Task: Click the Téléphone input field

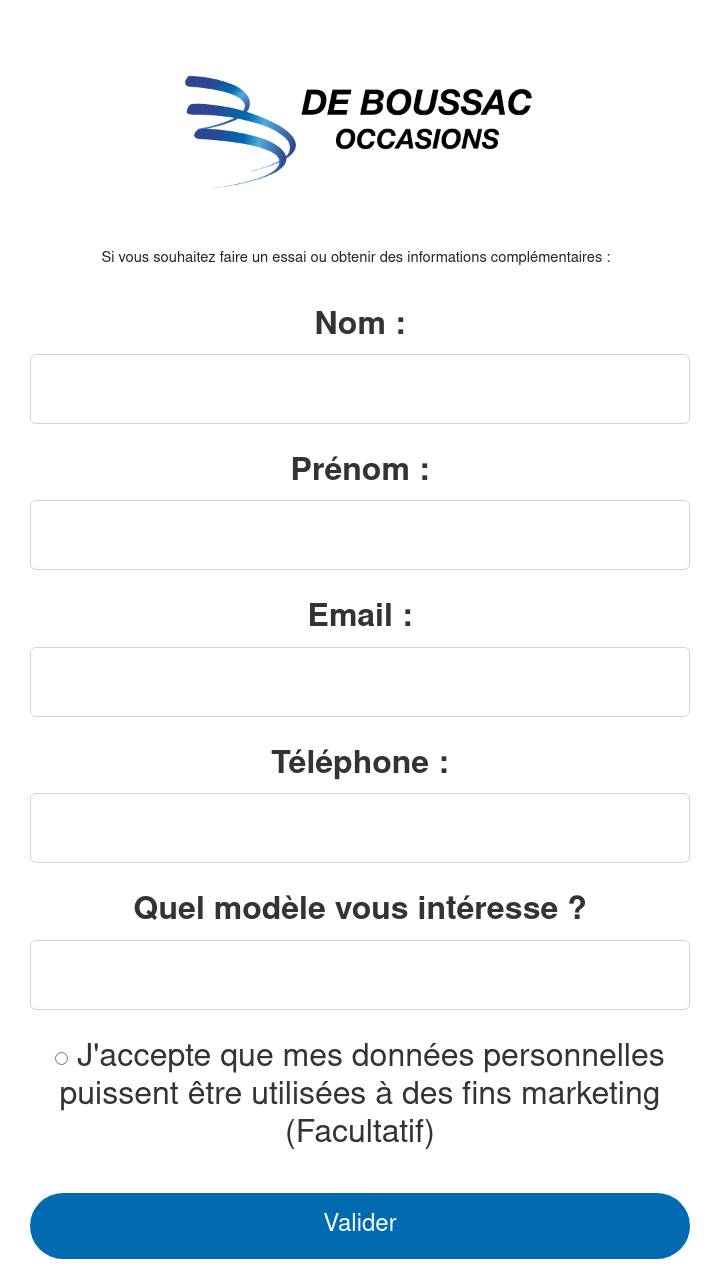Action: click(x=360, y=828)
